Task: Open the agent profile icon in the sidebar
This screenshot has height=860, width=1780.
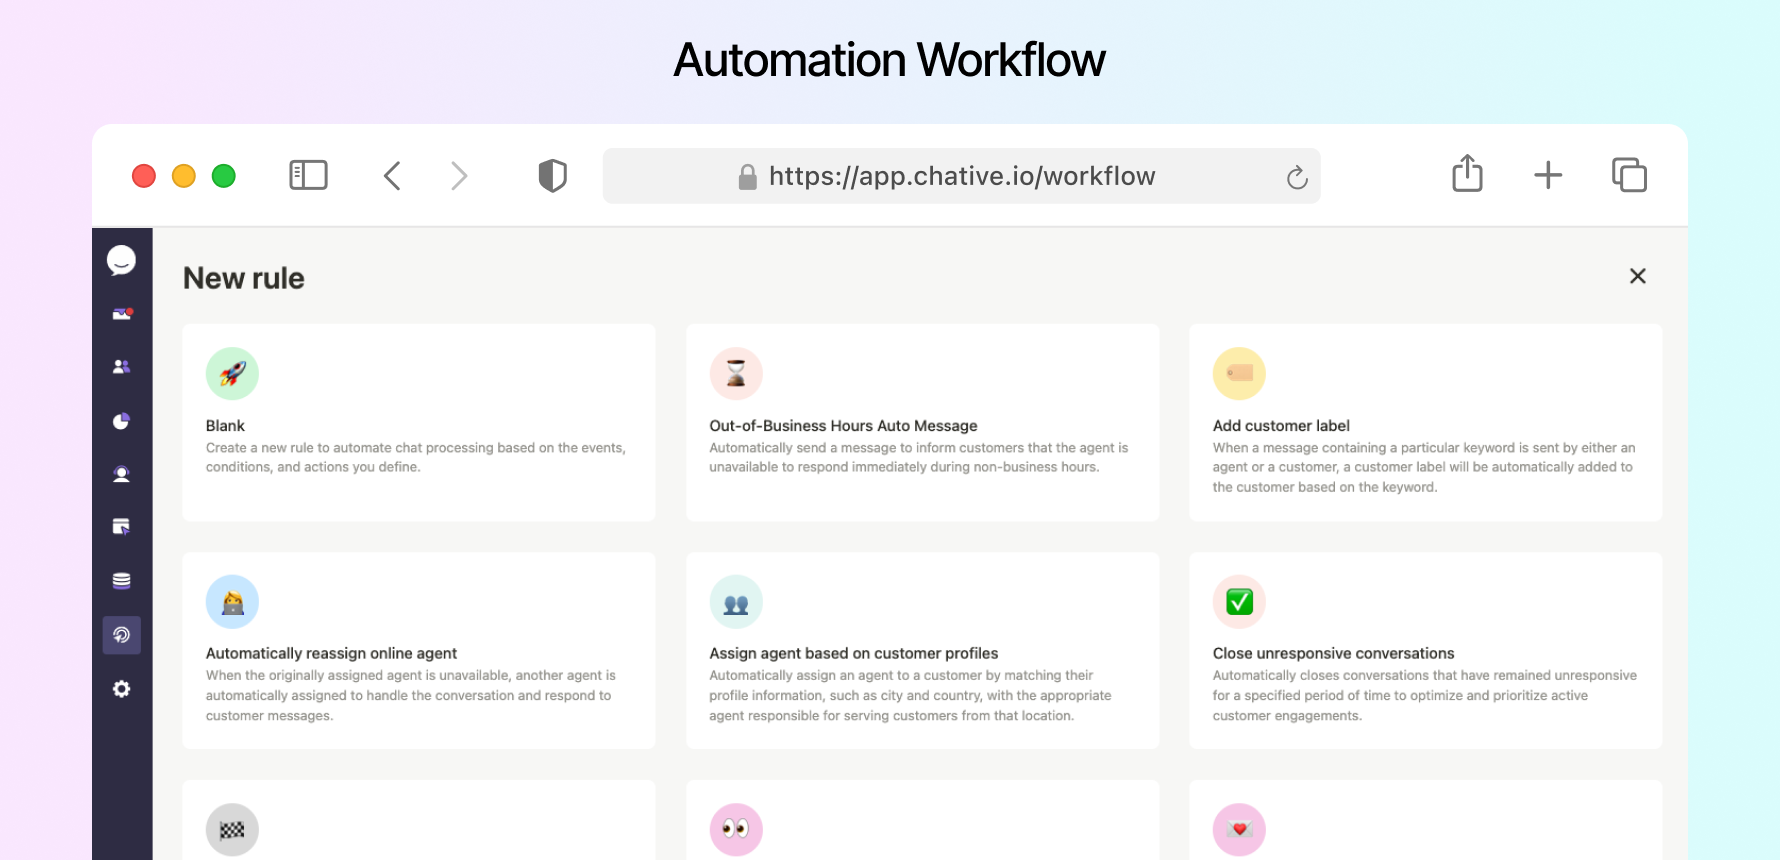Action: [x=121, y=474]
